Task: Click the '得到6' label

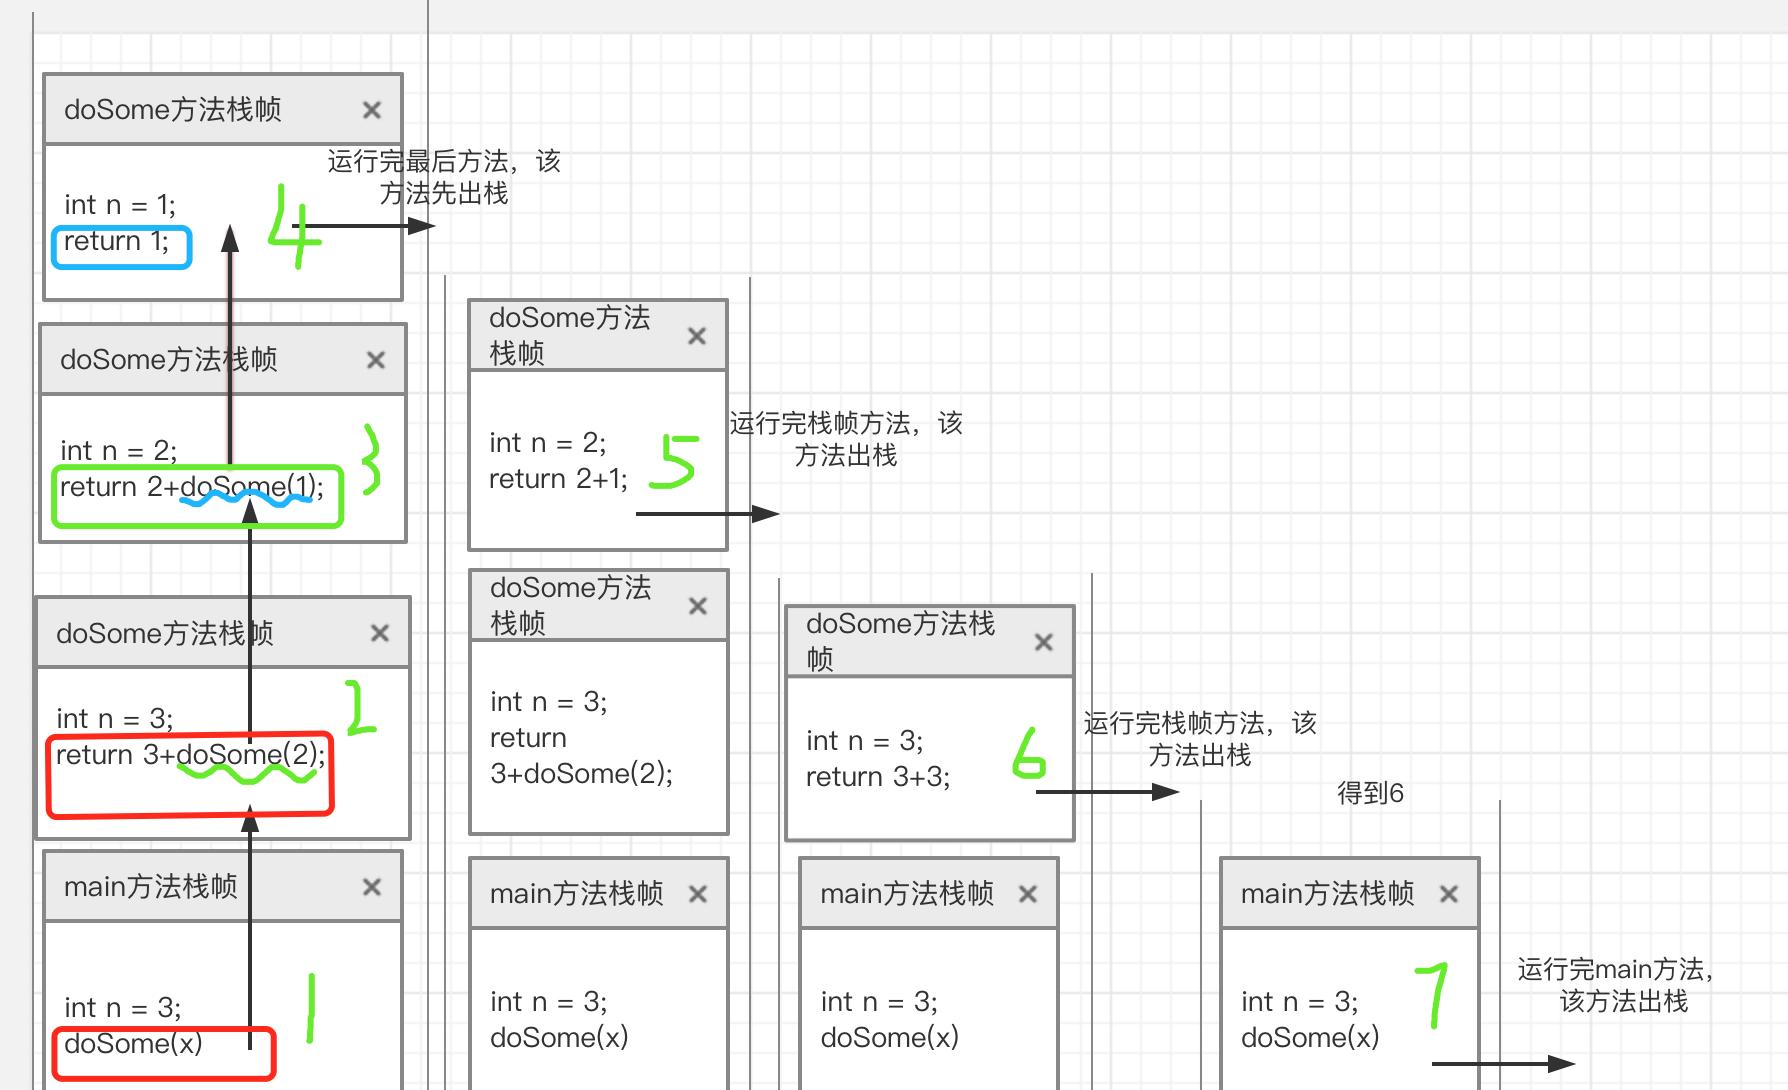Action: click(x=1370, y=793)
